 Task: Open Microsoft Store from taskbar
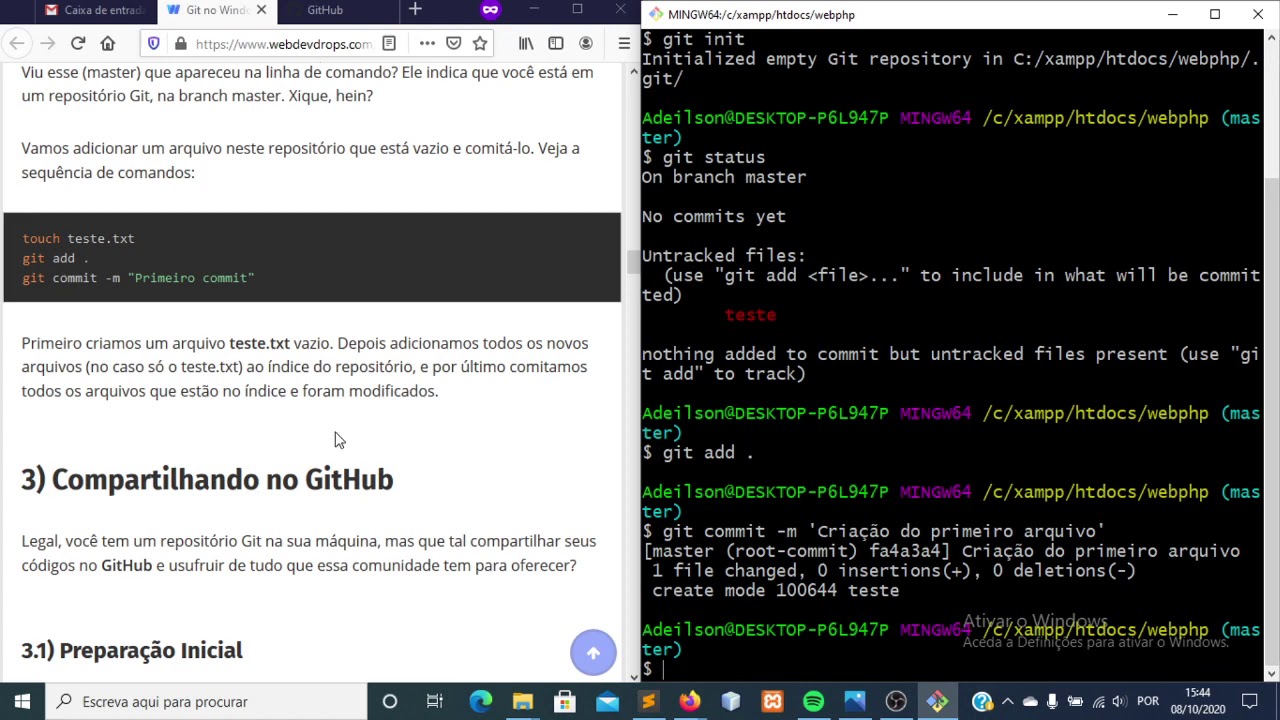click(x=565, y=702)
